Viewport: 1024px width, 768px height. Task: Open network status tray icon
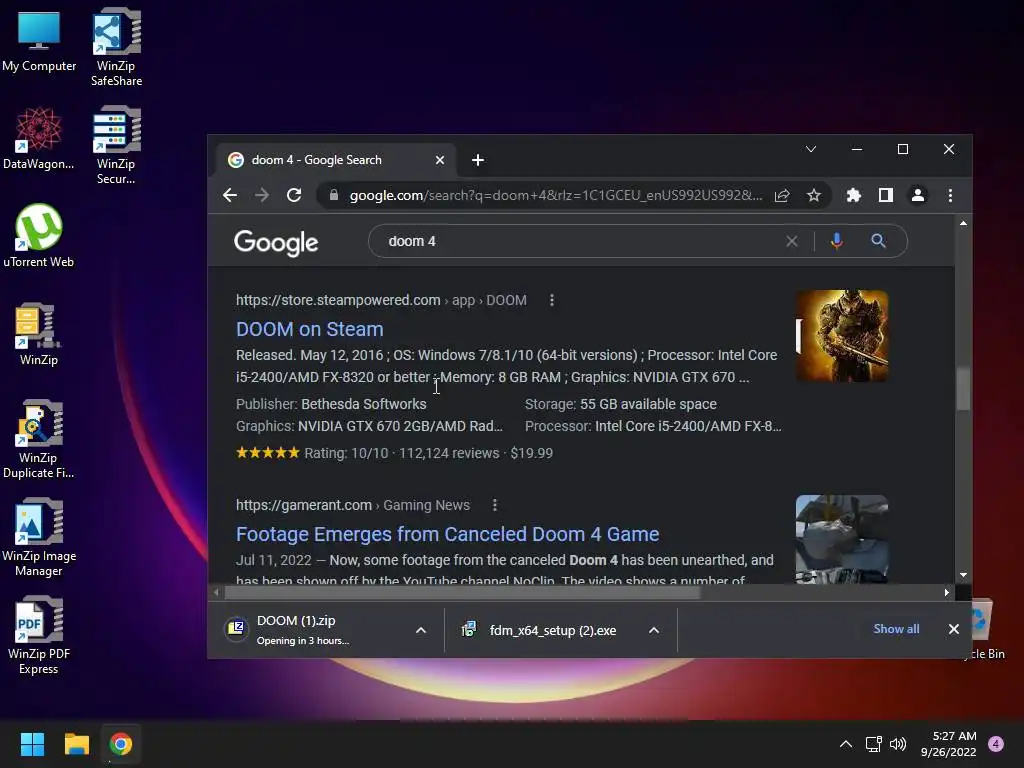[873, 744]
